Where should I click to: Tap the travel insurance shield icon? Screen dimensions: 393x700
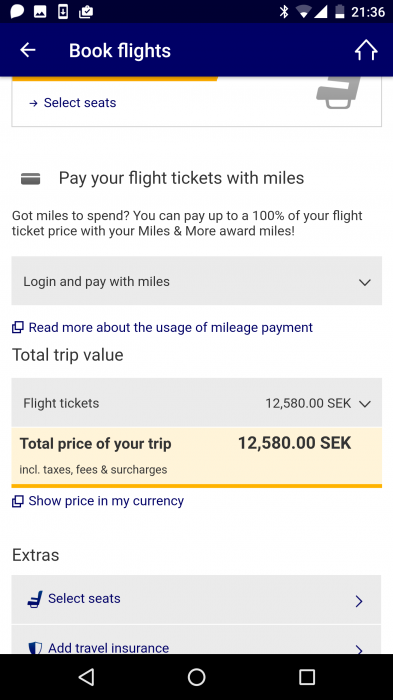35,648
